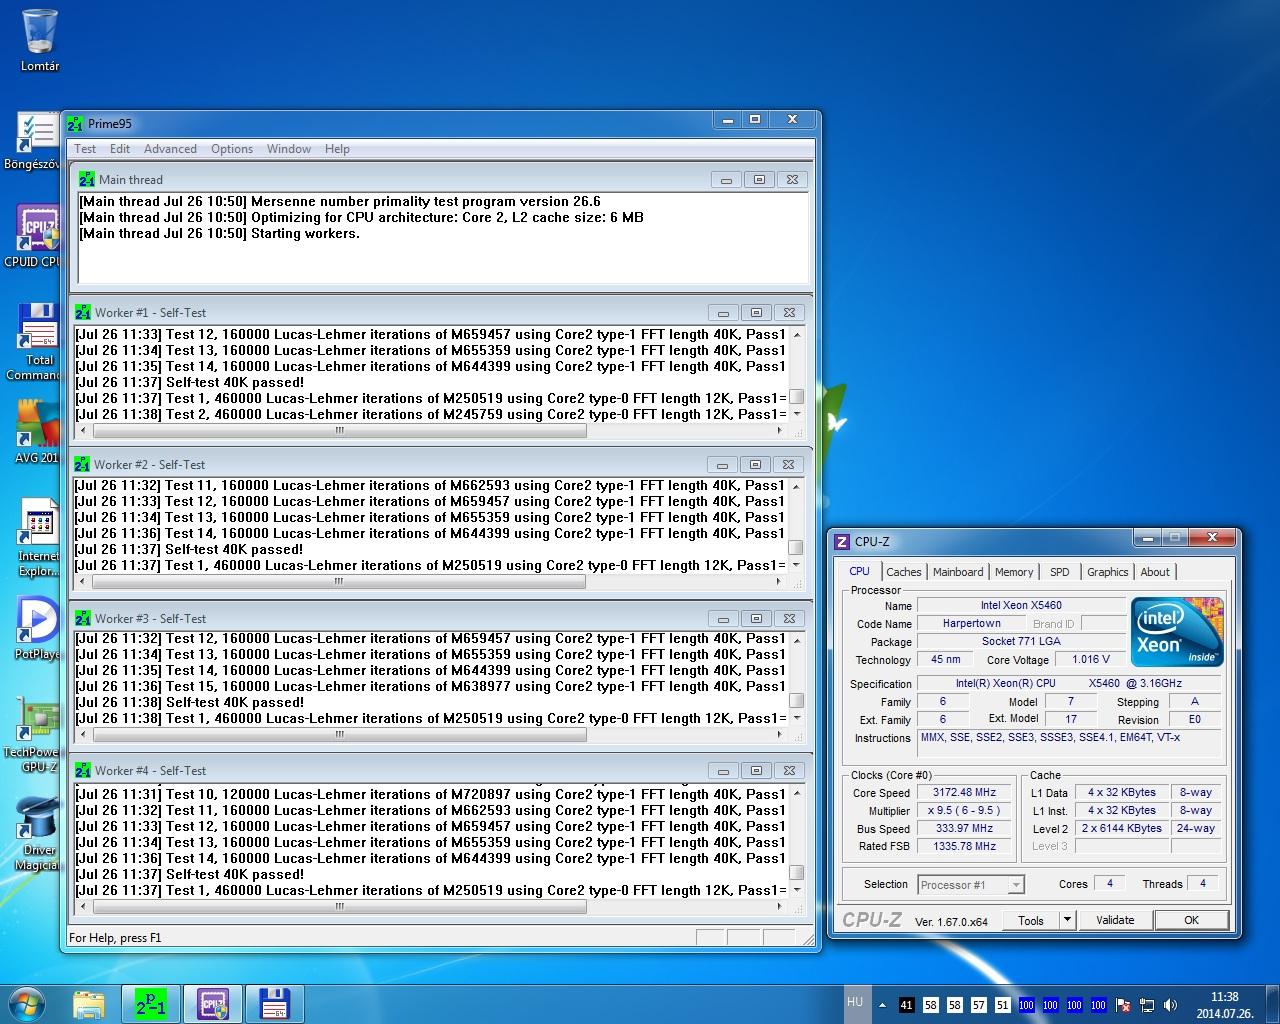Open the Window menu in Prime95
Screen dimensions: 1280x1024
tap(289, 149)
